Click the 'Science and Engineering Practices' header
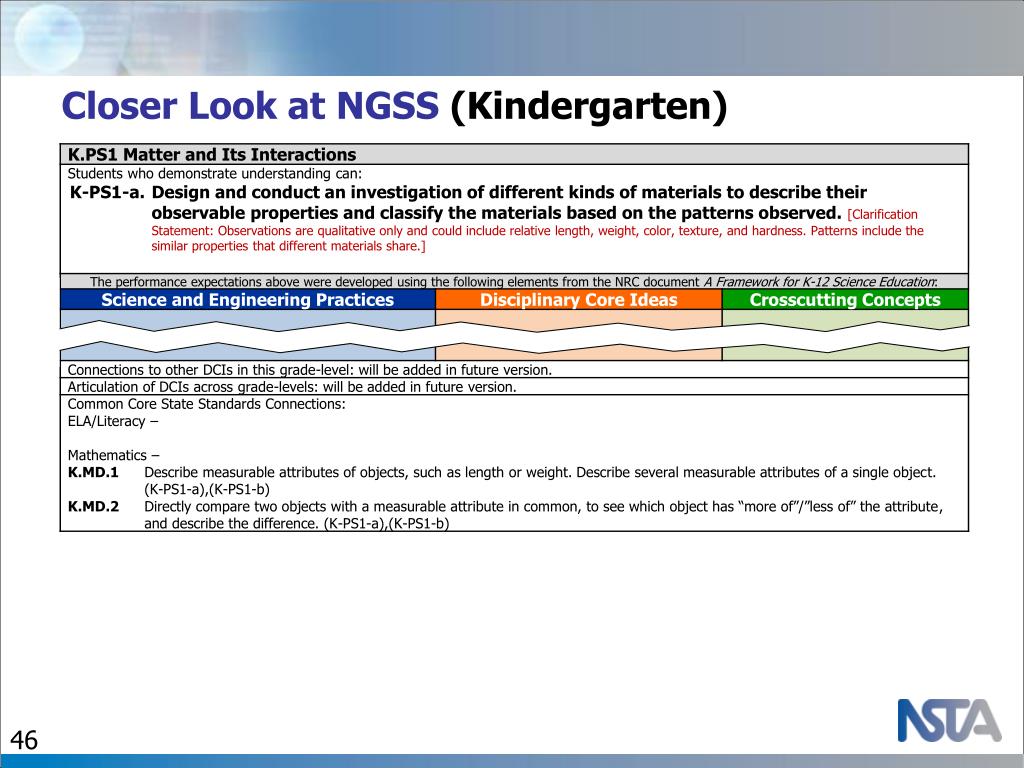This screenshot has width=1024, height=768. [x=248, y=300]
